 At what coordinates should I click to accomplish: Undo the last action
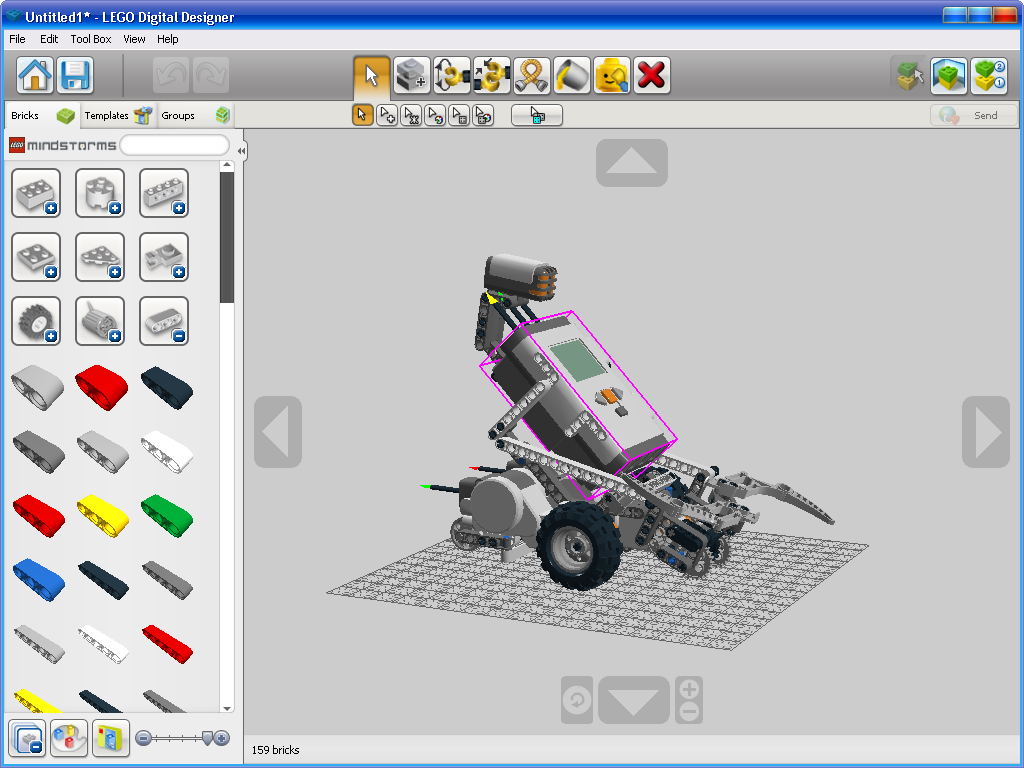click(171, 75)
